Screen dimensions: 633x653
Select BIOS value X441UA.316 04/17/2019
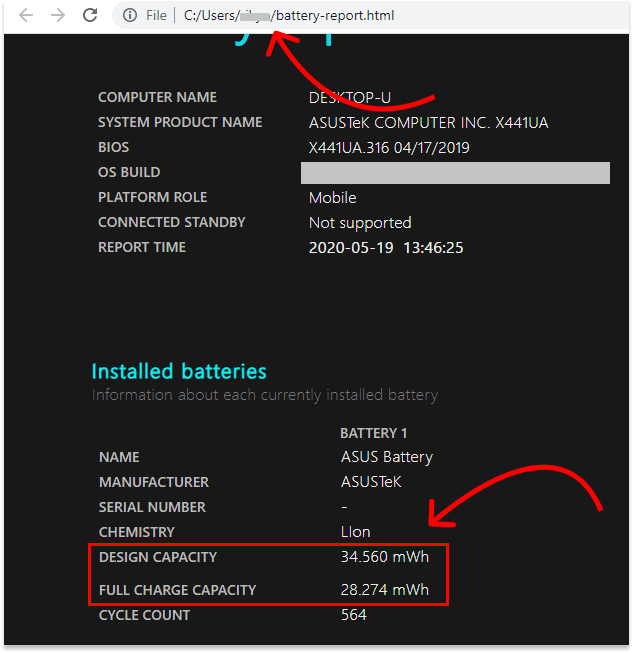pos(389,148)
